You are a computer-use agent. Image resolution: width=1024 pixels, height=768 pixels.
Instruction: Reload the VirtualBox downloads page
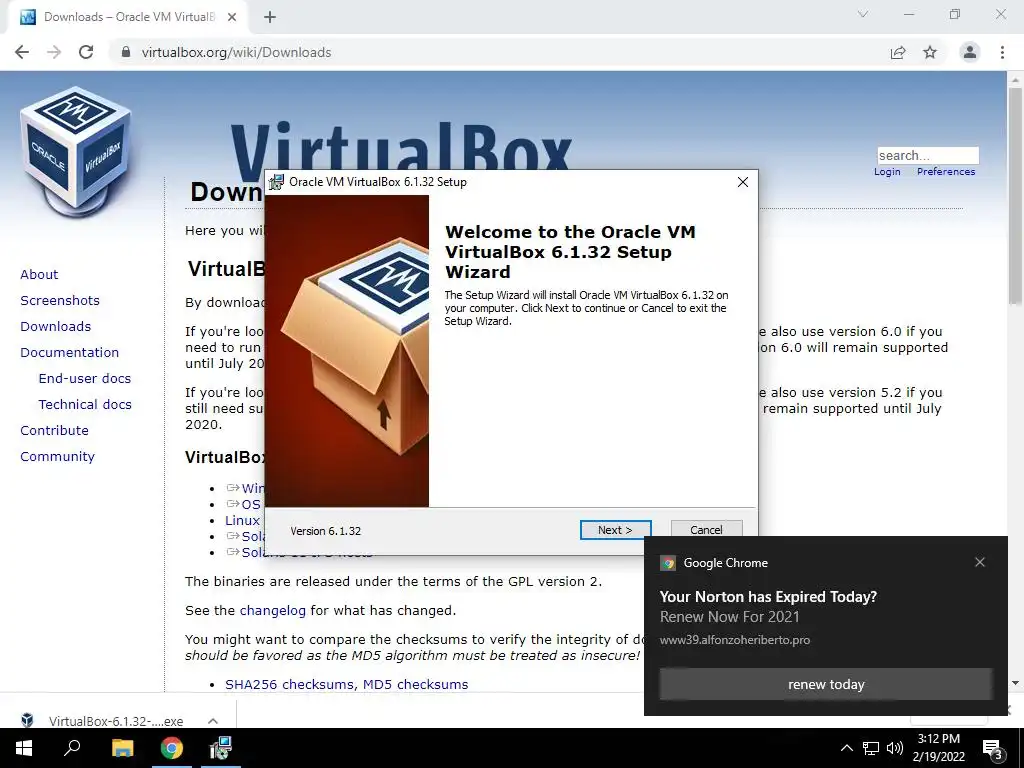tap(86, 52)
